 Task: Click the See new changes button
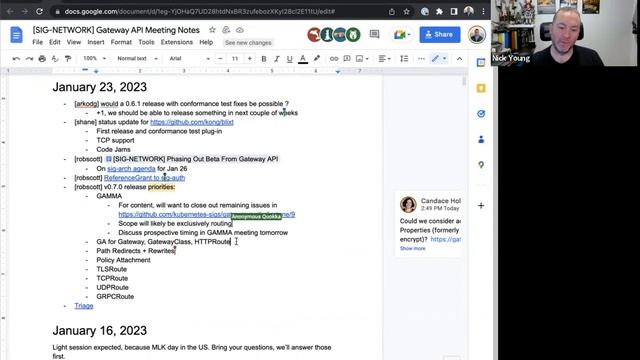248,42
